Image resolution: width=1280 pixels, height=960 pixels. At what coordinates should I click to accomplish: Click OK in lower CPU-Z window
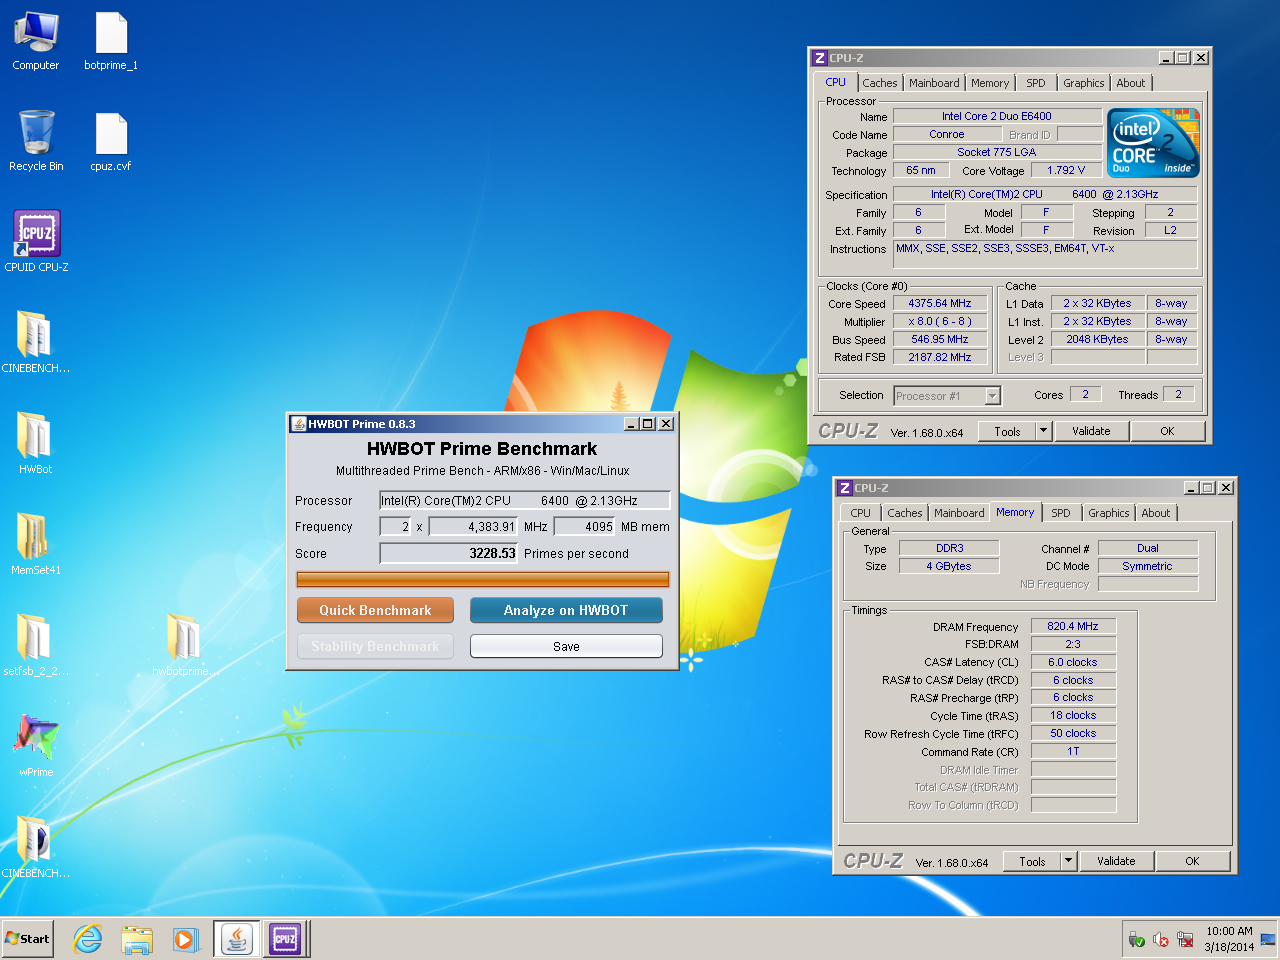1192,861
